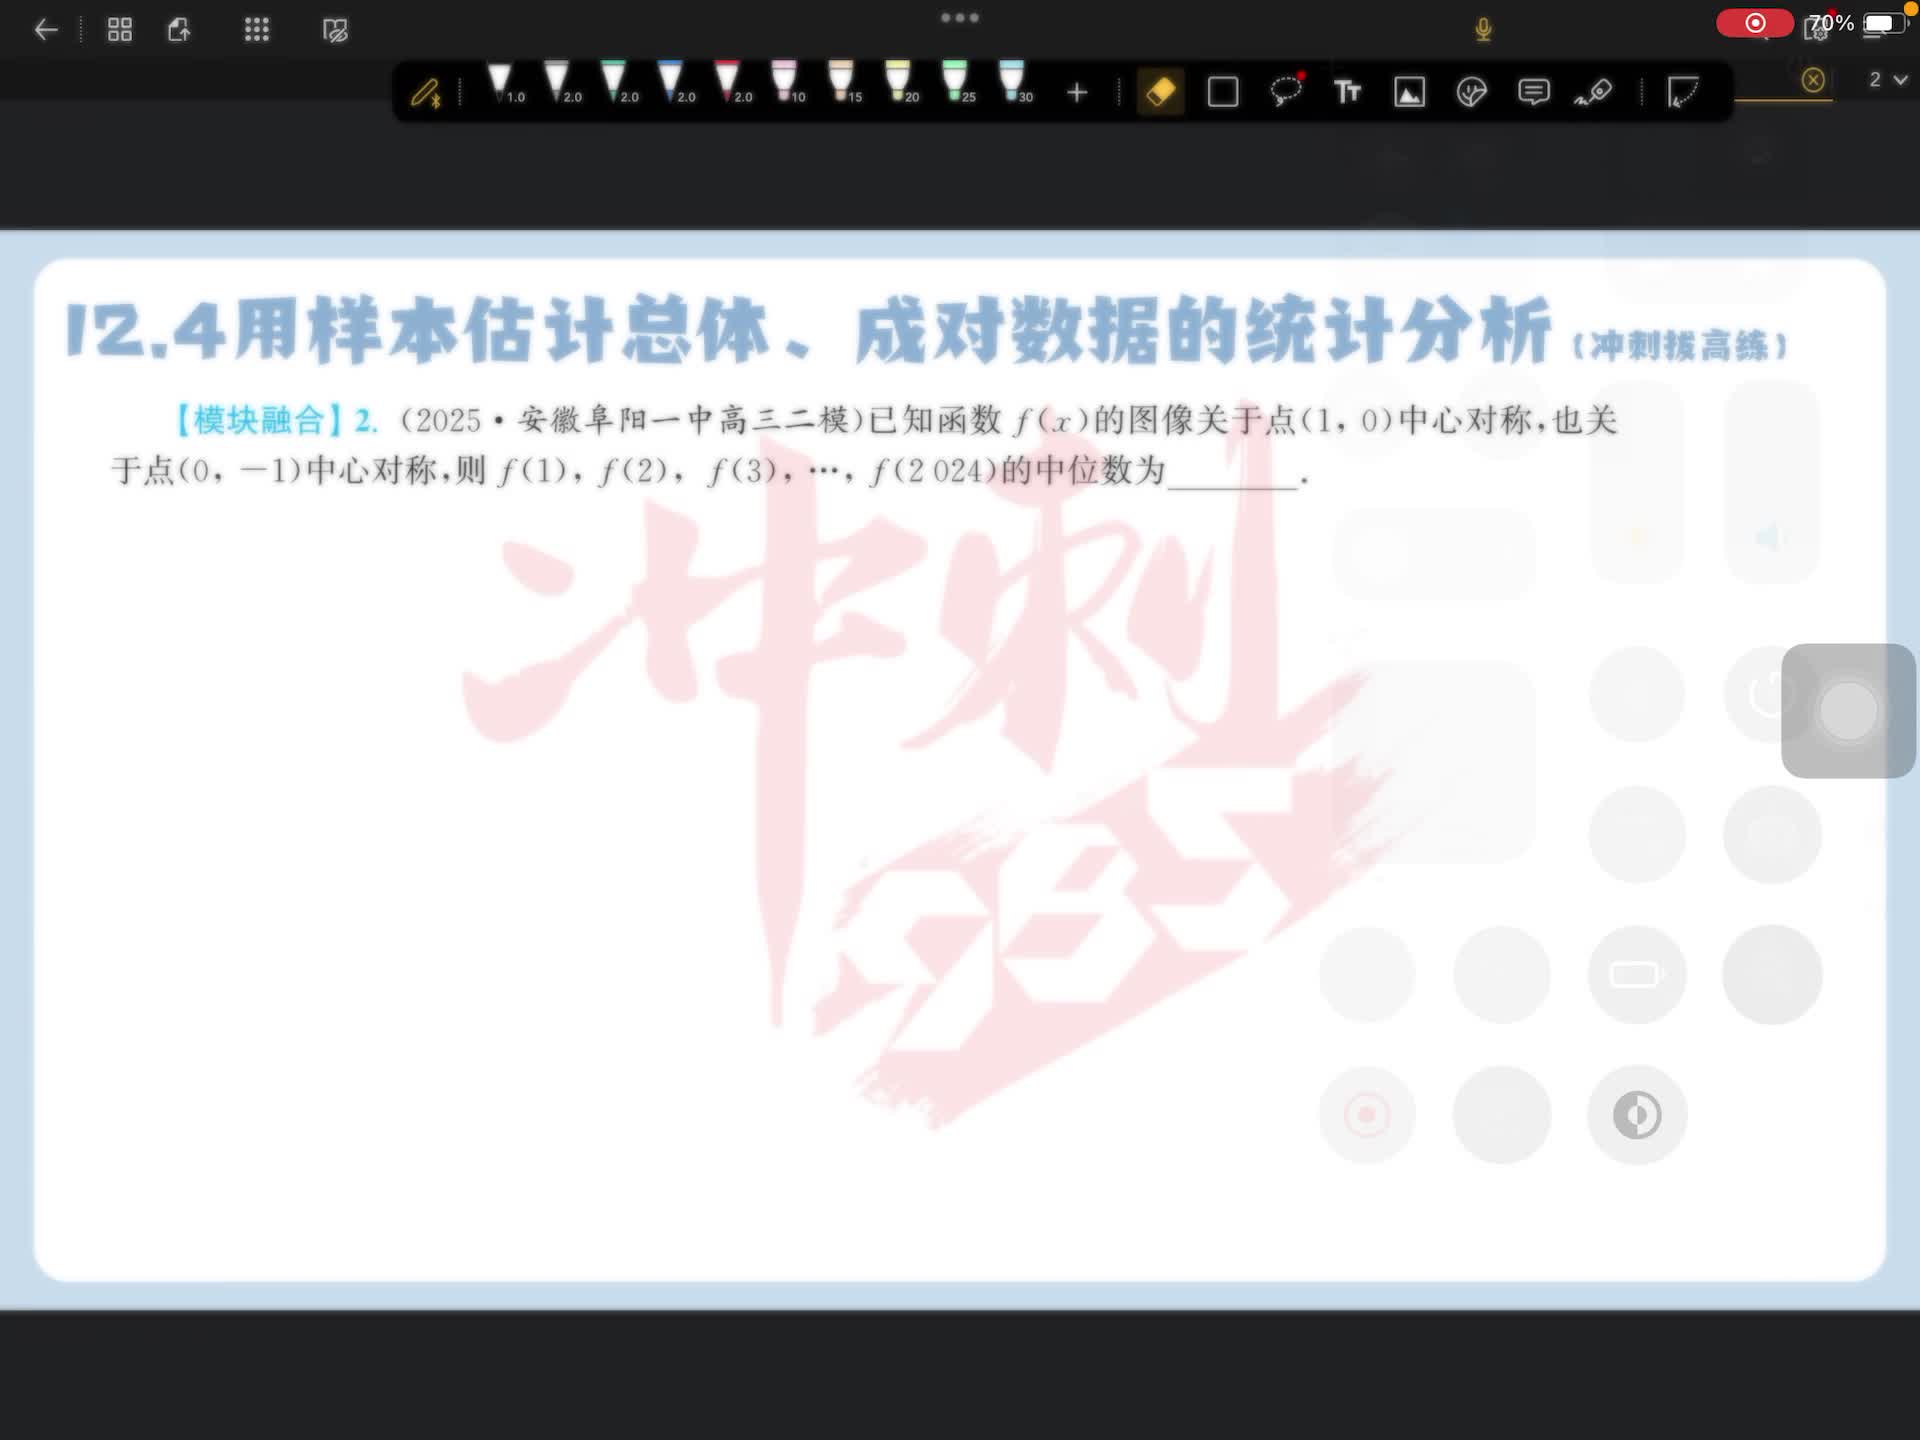1920x1440 pixels.
Task: Toggle the stylus Bluetooth pen mode
Action: point(426,93)
